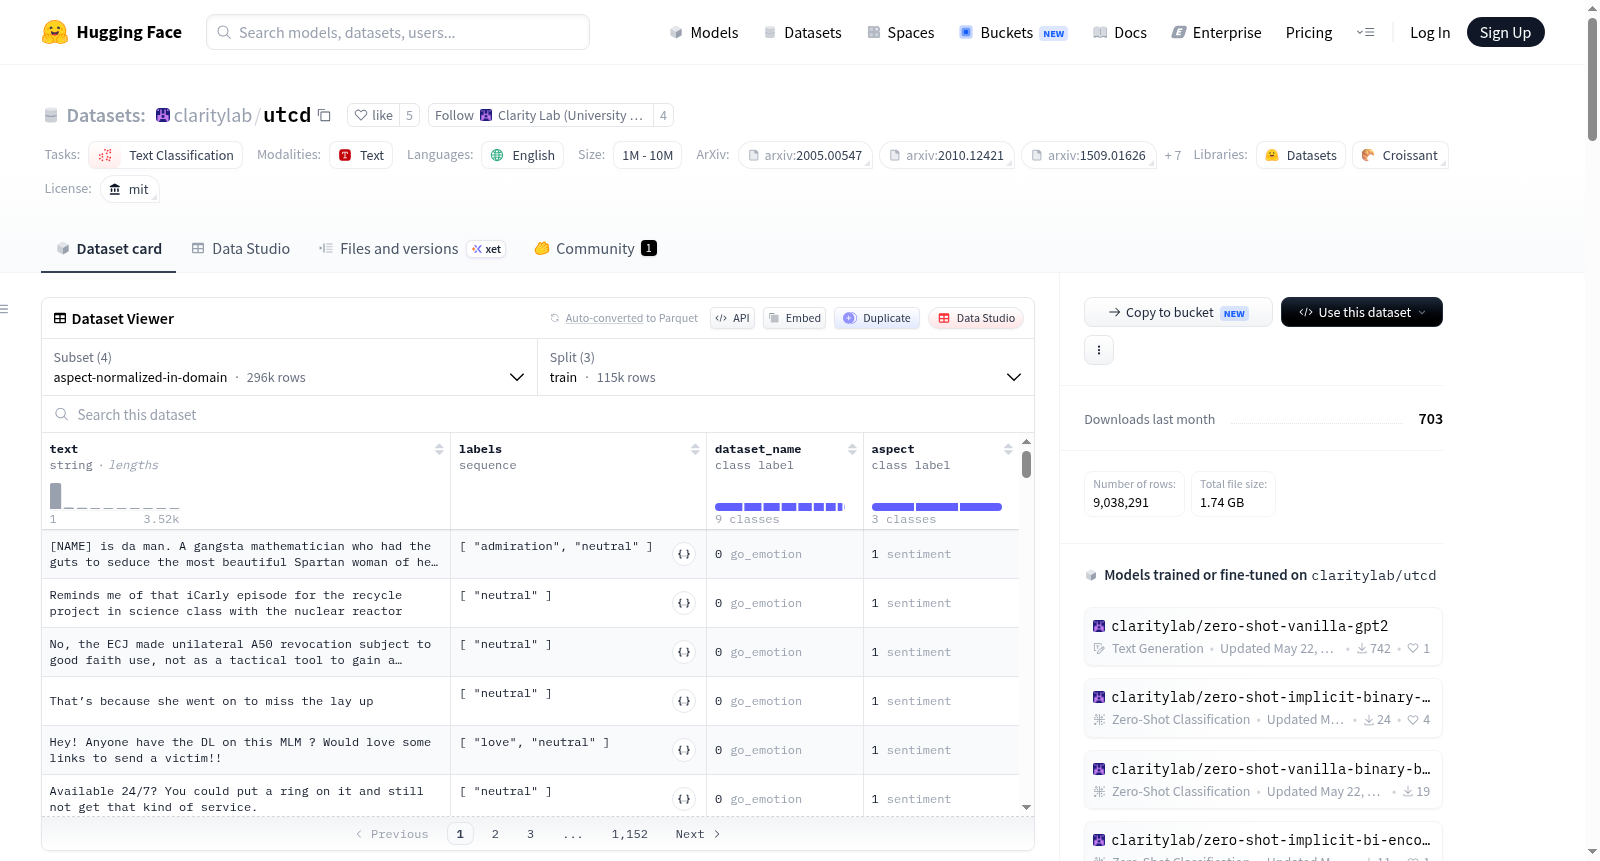Screen dimensions: 1600x861
Task: Open the Files and versions tab
Action: tap(412, 249)
